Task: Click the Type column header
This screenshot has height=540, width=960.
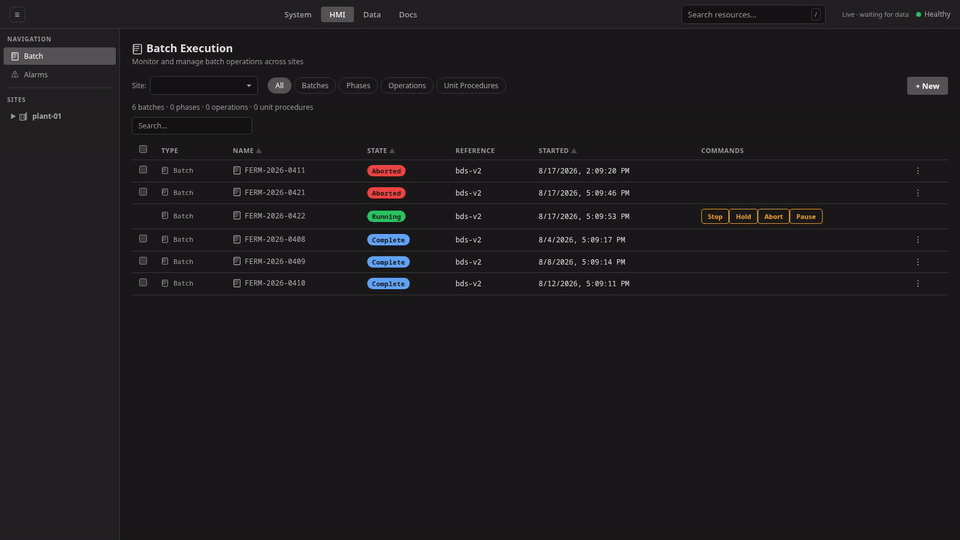Action: coord(170,151)
